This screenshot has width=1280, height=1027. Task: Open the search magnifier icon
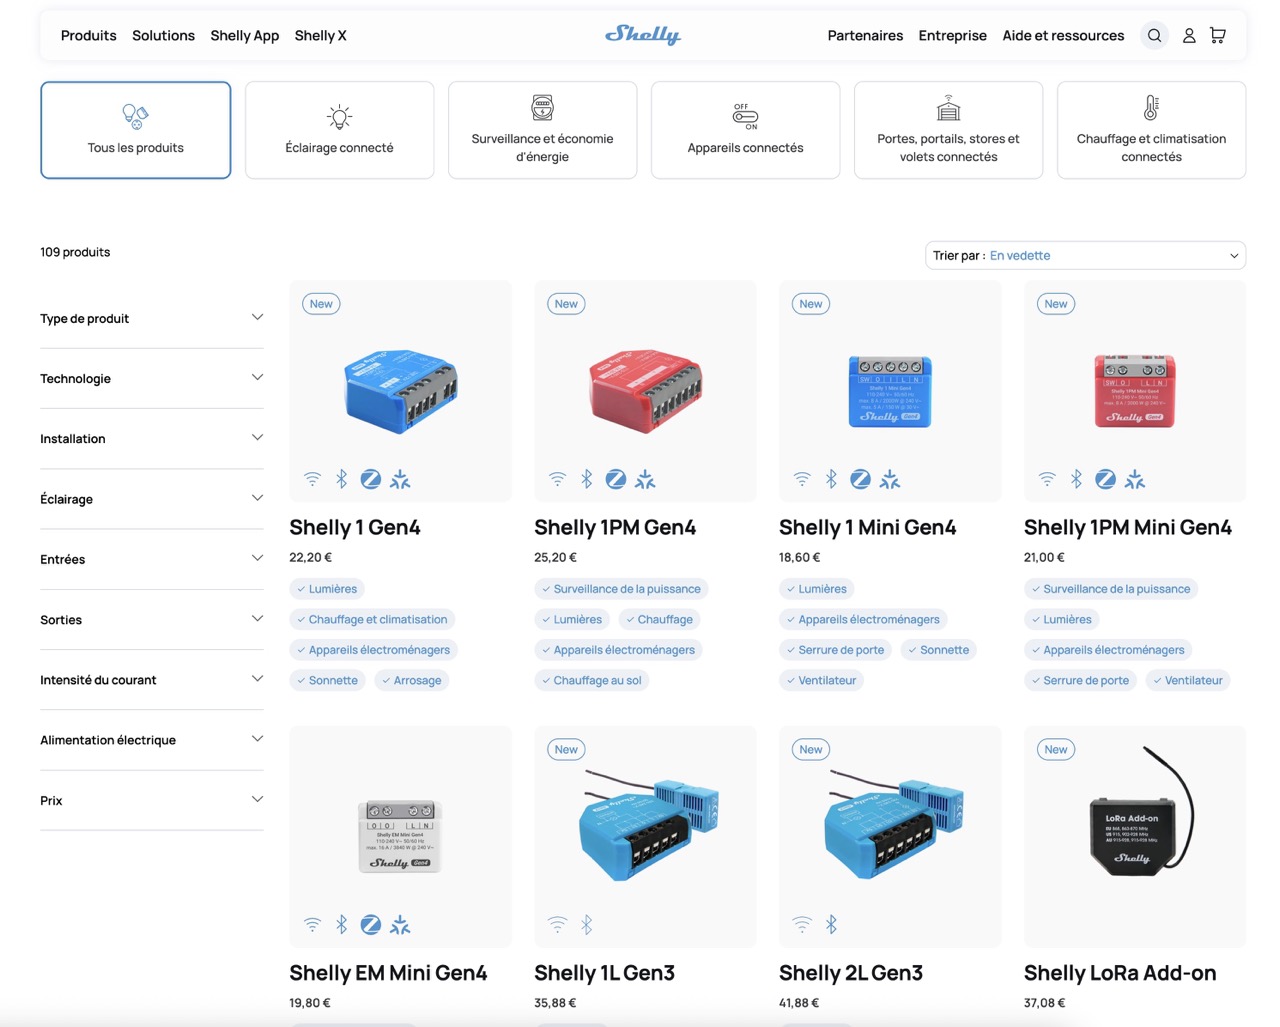point(1154,35)
